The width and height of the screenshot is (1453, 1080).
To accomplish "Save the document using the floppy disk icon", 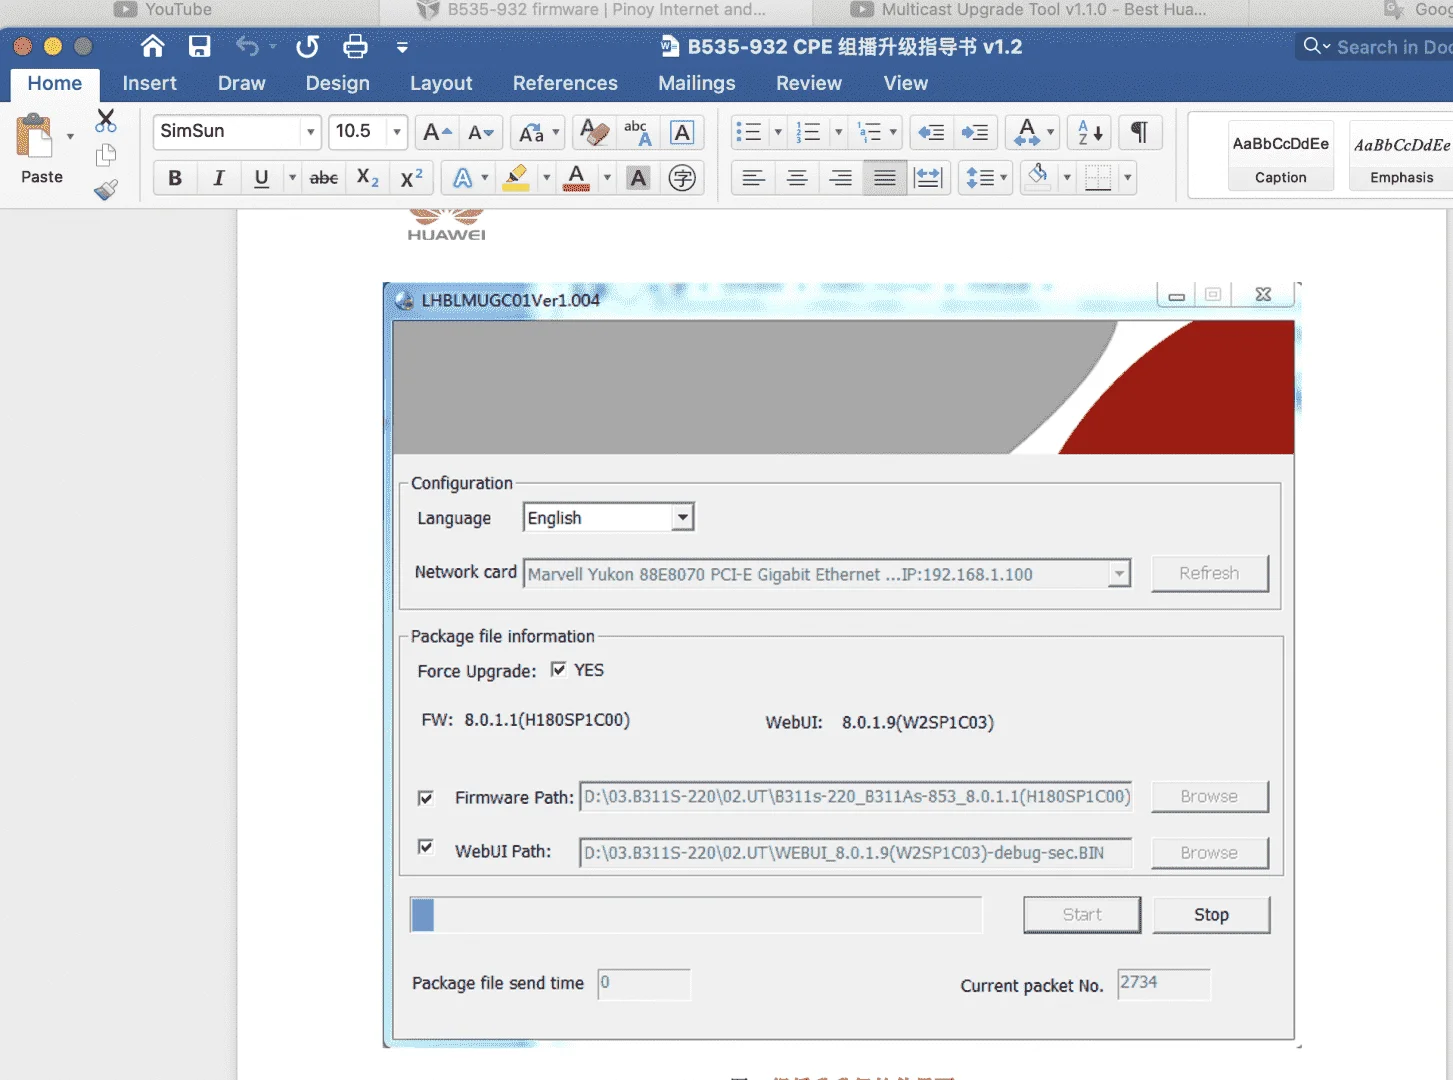I will point(200,46).
